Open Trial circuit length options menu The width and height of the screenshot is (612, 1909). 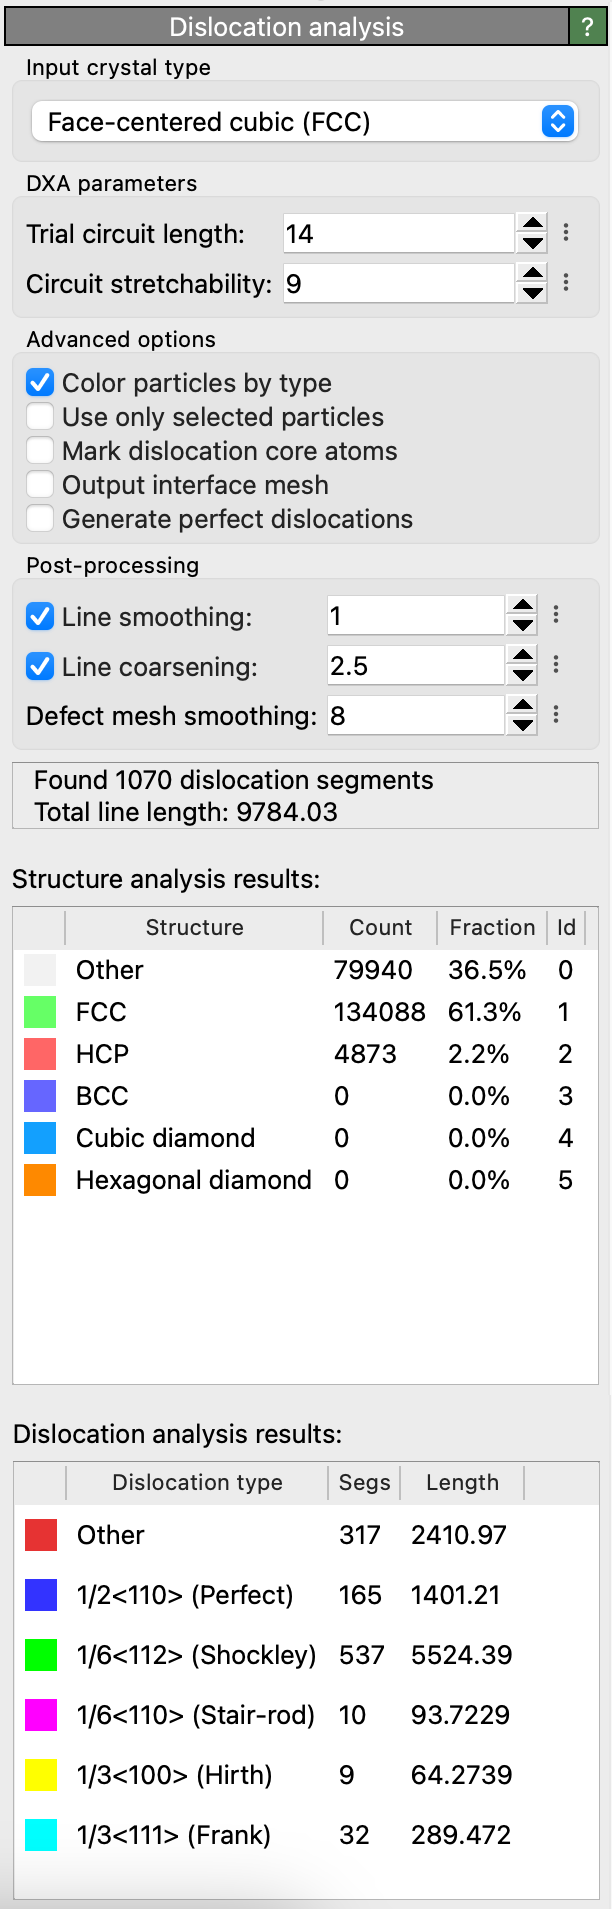(x=566, y=233)
